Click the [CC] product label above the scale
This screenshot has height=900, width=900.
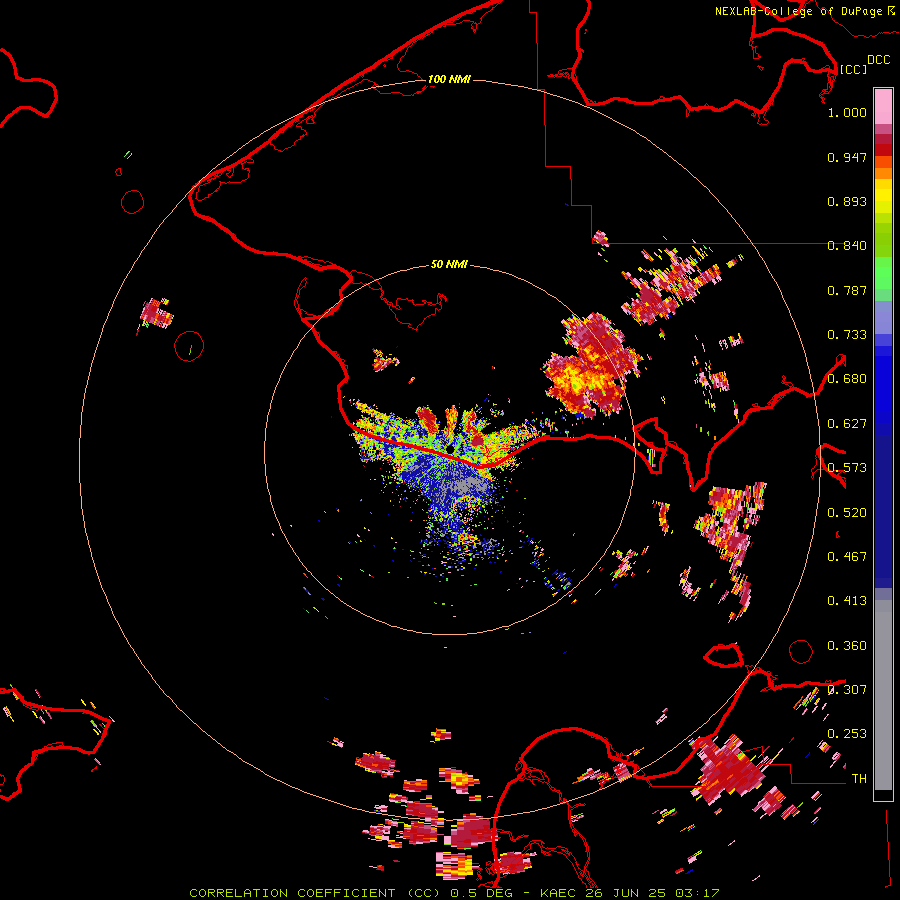click(853, 69)
